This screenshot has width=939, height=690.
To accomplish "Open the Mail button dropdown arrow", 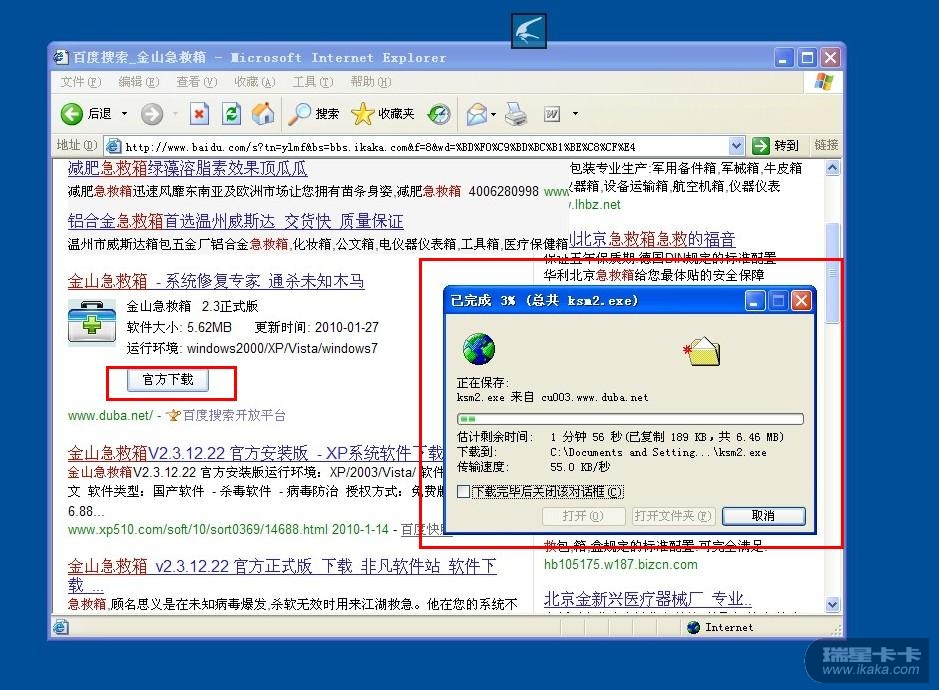I will tap(493, 114).
